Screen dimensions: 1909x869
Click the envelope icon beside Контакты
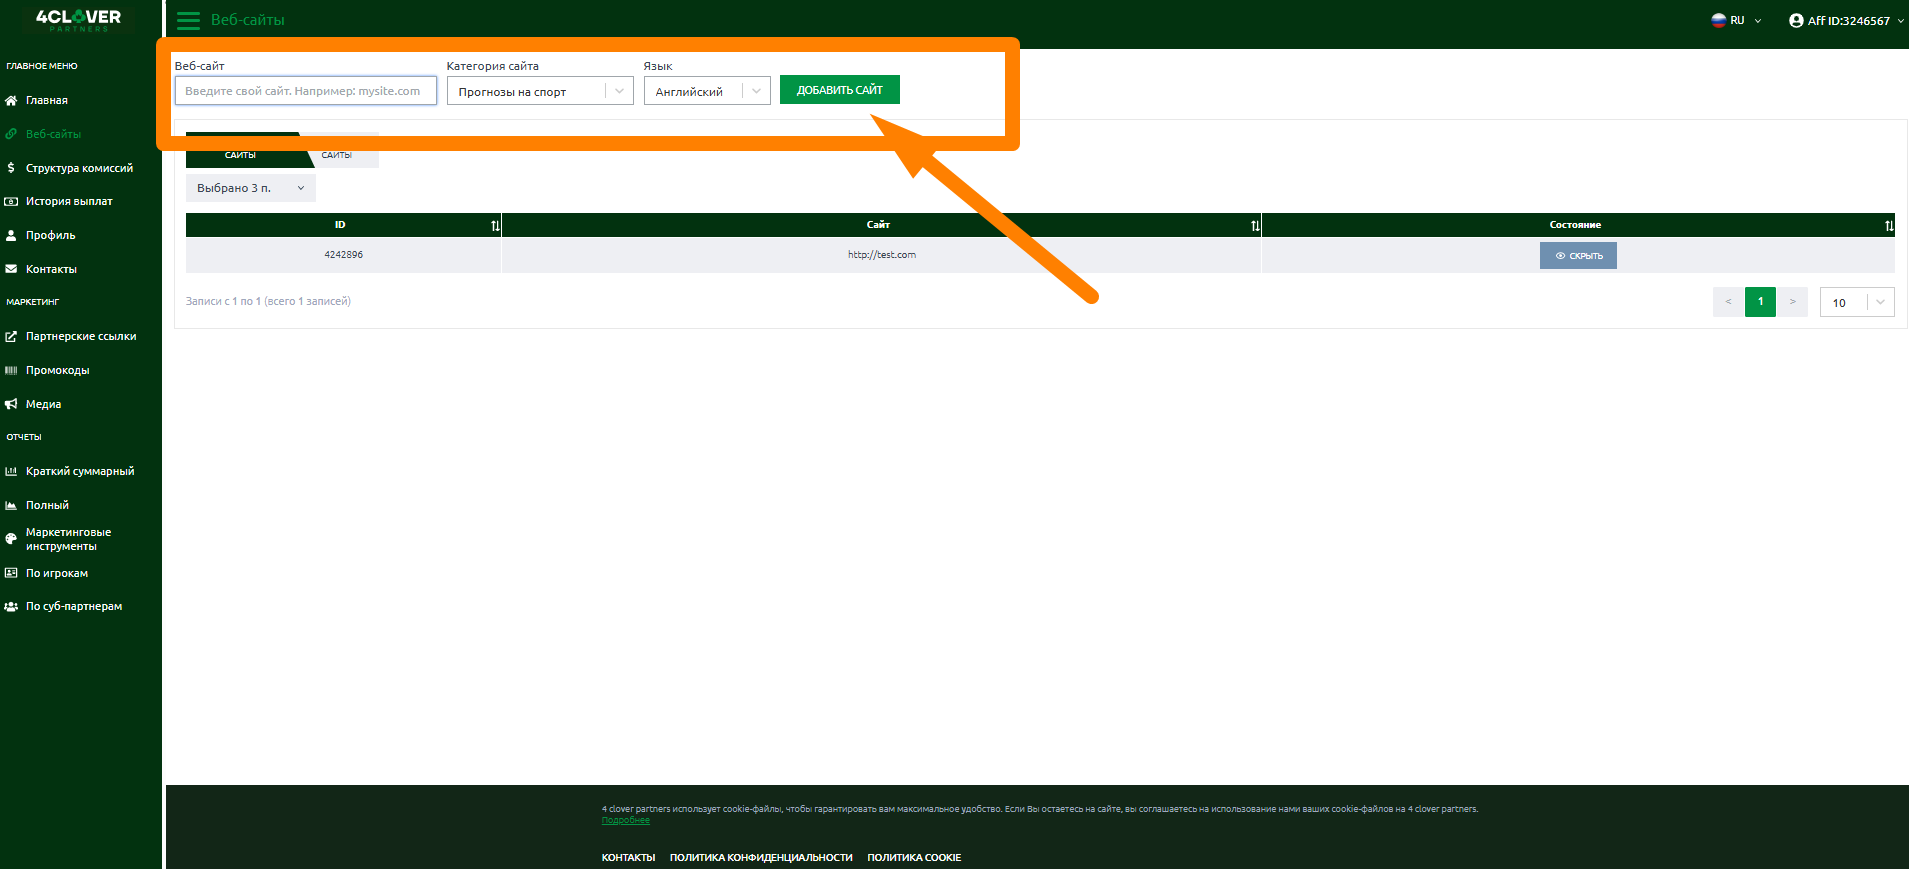pyautogui.click(x=11, y=269)
